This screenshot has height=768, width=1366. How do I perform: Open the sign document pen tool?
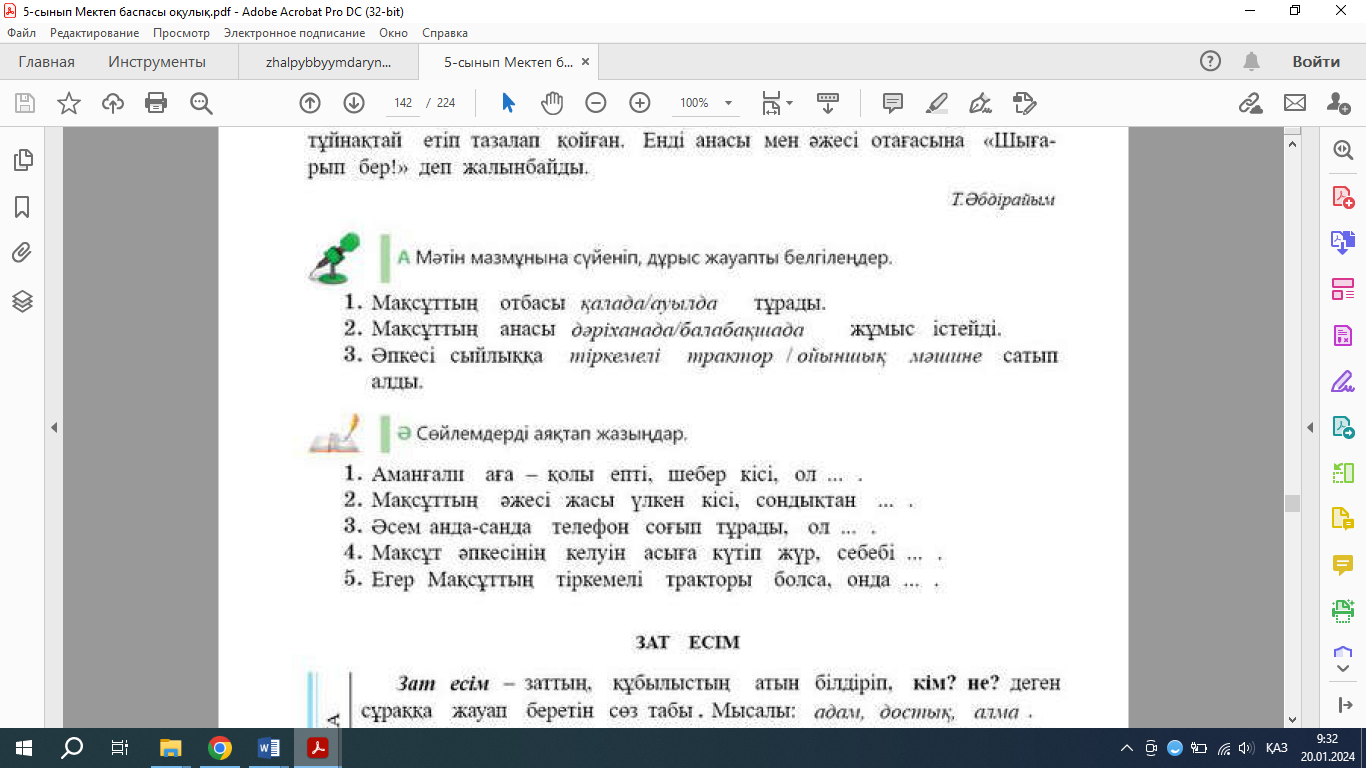[981, 103]
